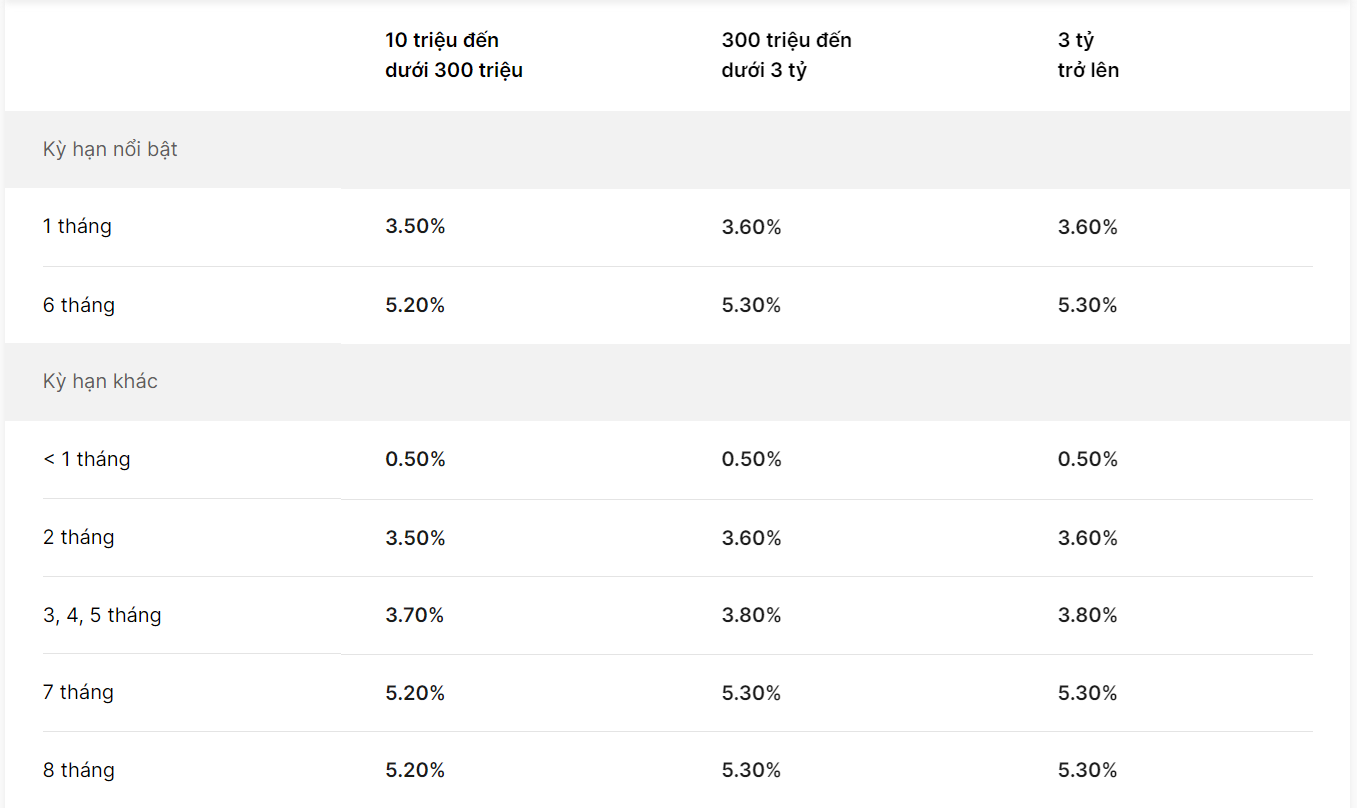Click 3.60% for 2 tháng in the middle column
The image size is (1357, 808).
pyautogui.click(x=752, y=538)
